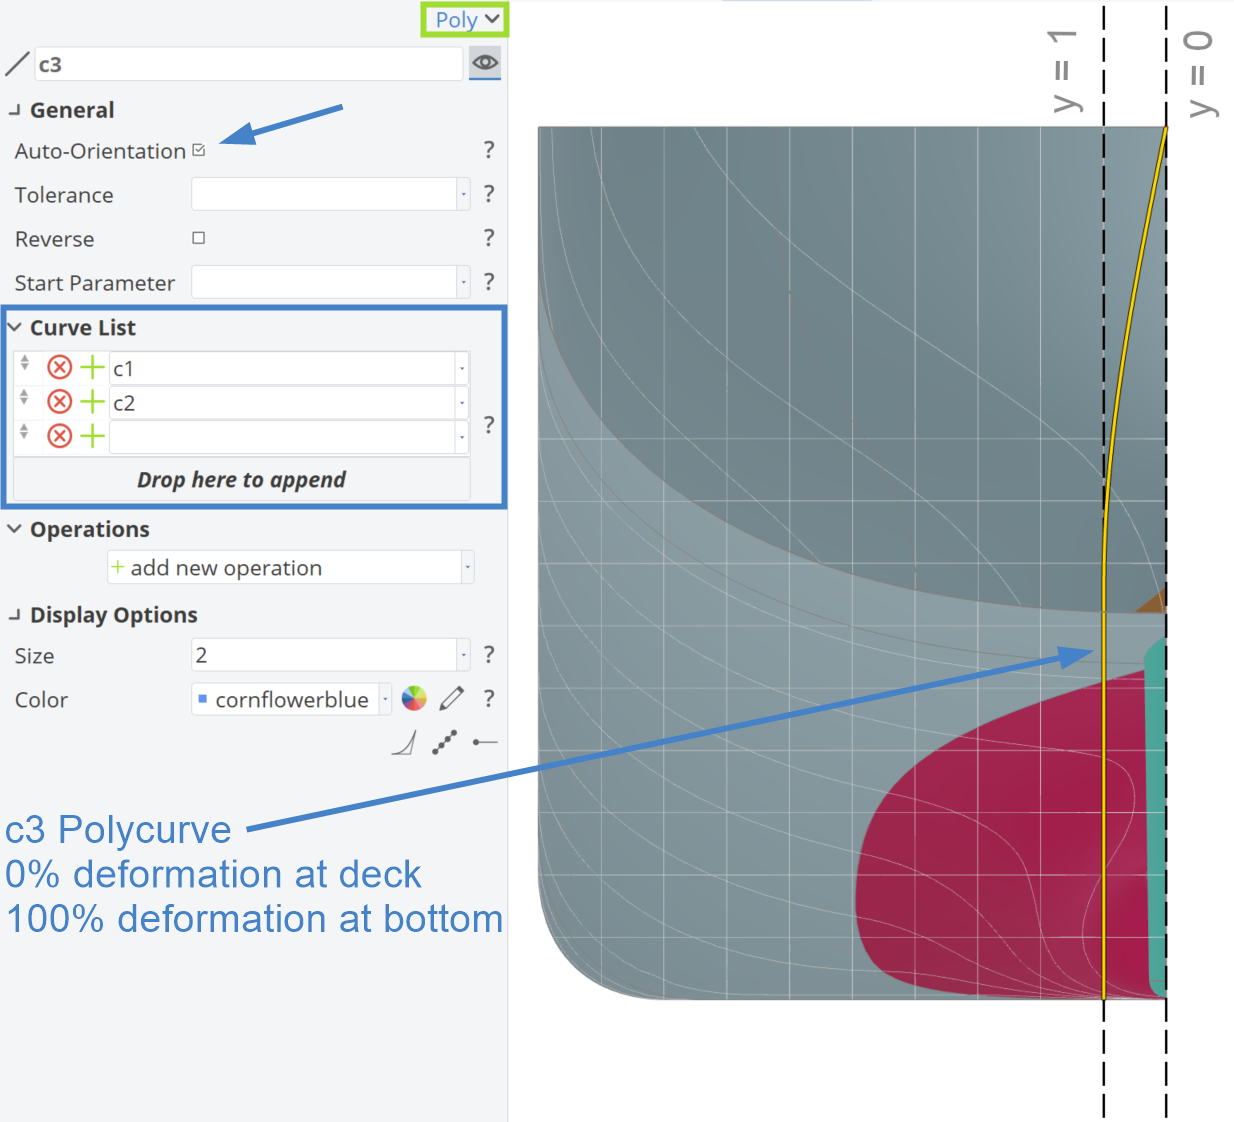This screenshot has height=1122, width=1234.
Task: Open the Tolerance field dropdown
Action: [463, 194]
